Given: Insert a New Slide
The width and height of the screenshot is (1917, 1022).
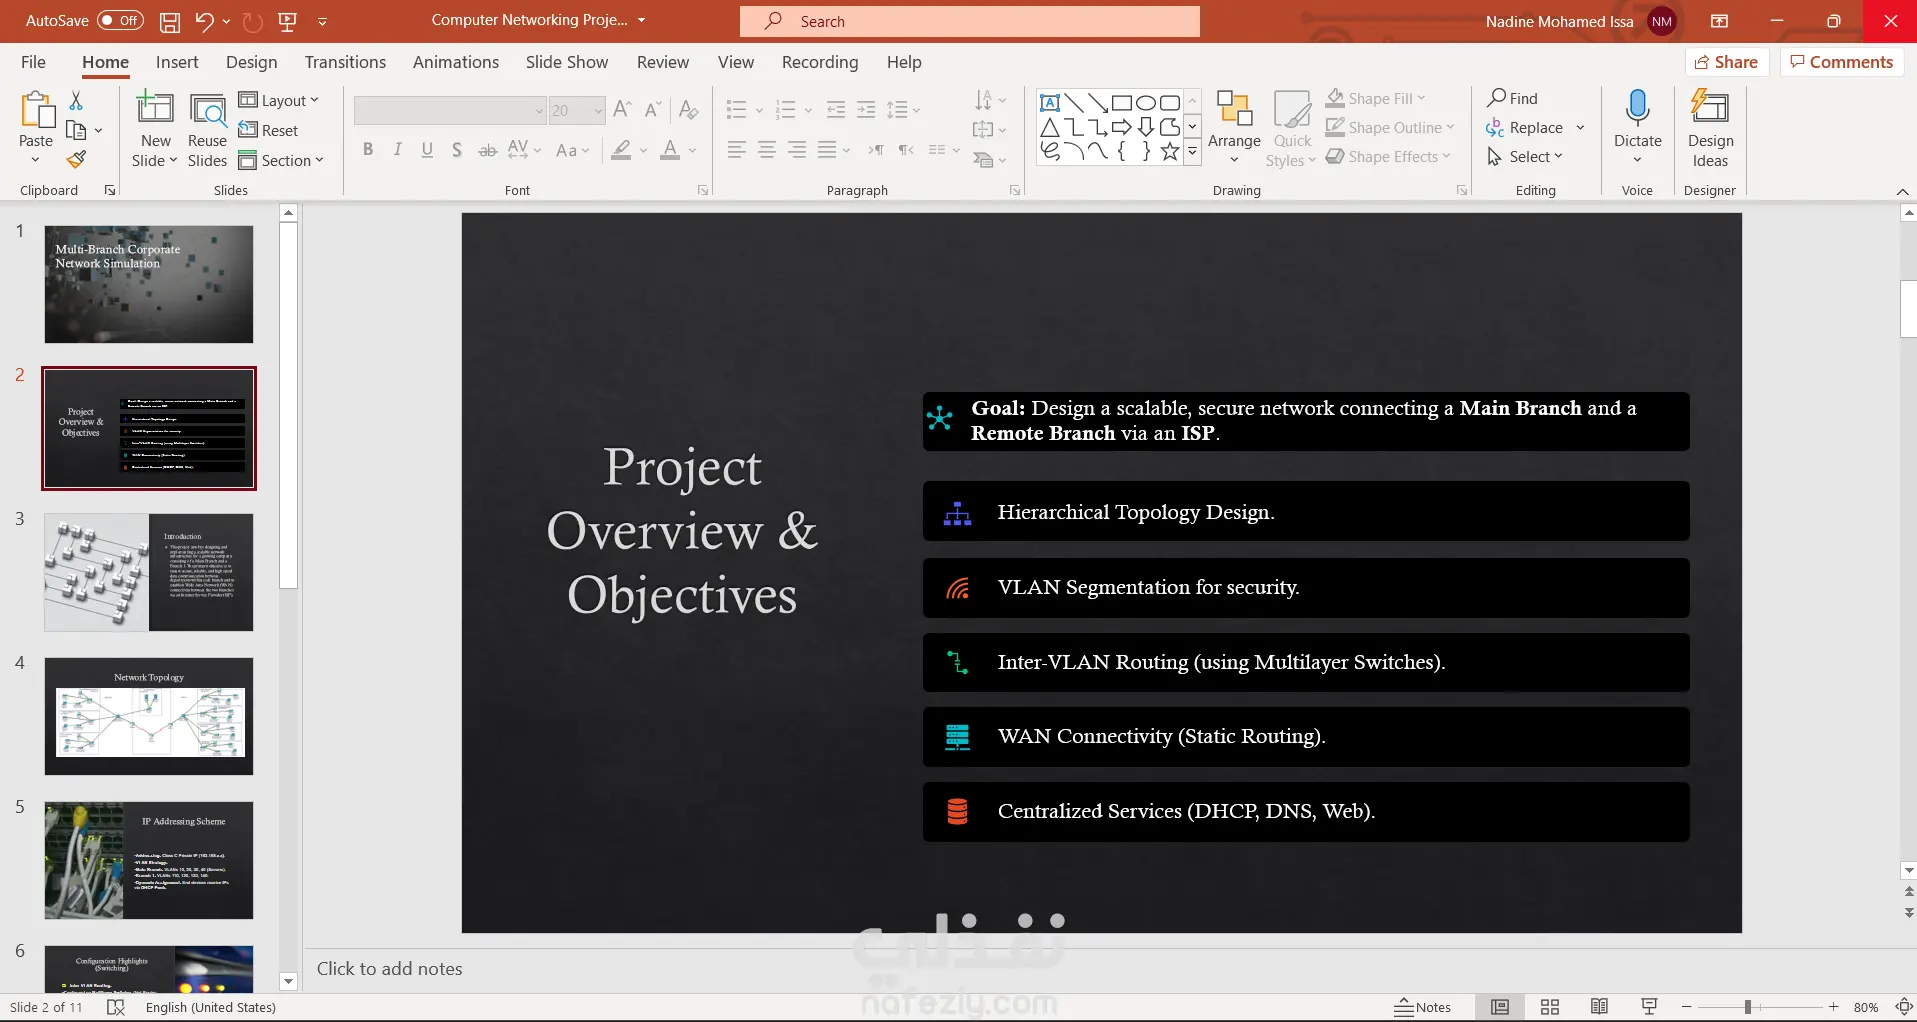Looking at the screenshot, I should (x=155, y=130).
